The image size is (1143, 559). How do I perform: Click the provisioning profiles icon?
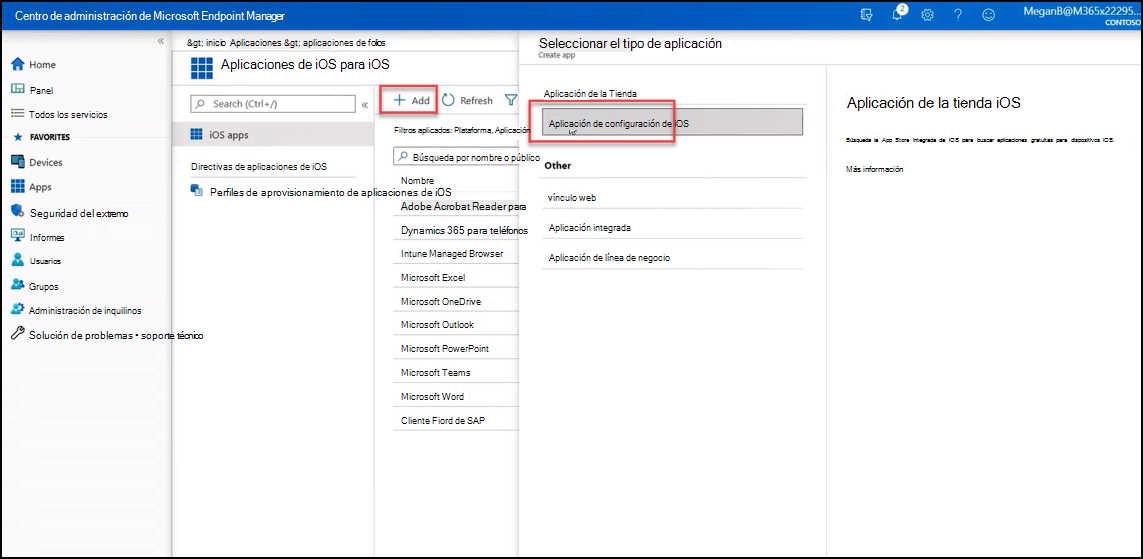195,190
